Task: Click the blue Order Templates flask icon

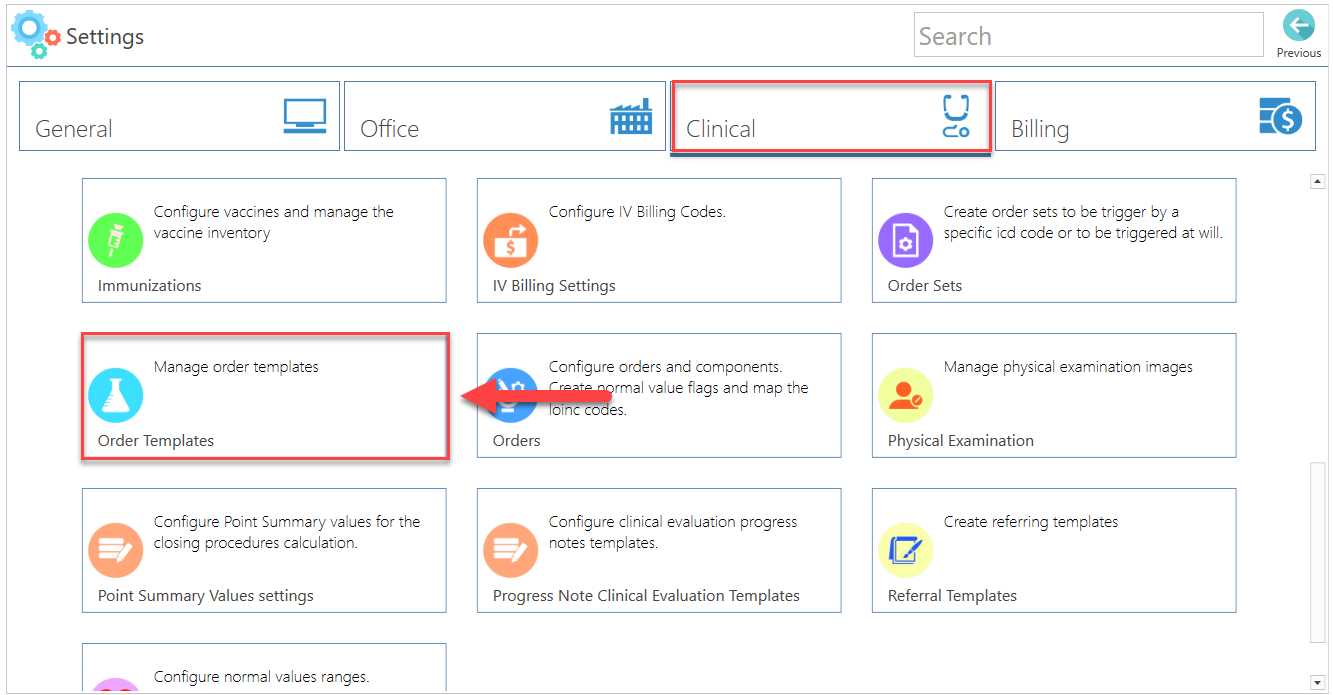Action: click(x=116, y=395)
